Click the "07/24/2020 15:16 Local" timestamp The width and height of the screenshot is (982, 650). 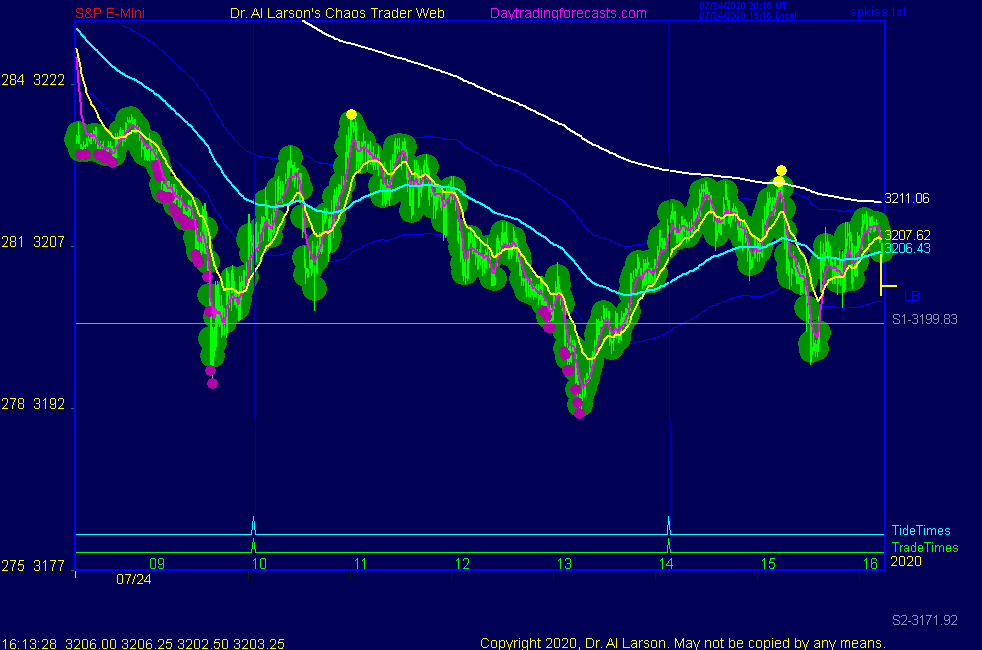[x=748, y=16]
